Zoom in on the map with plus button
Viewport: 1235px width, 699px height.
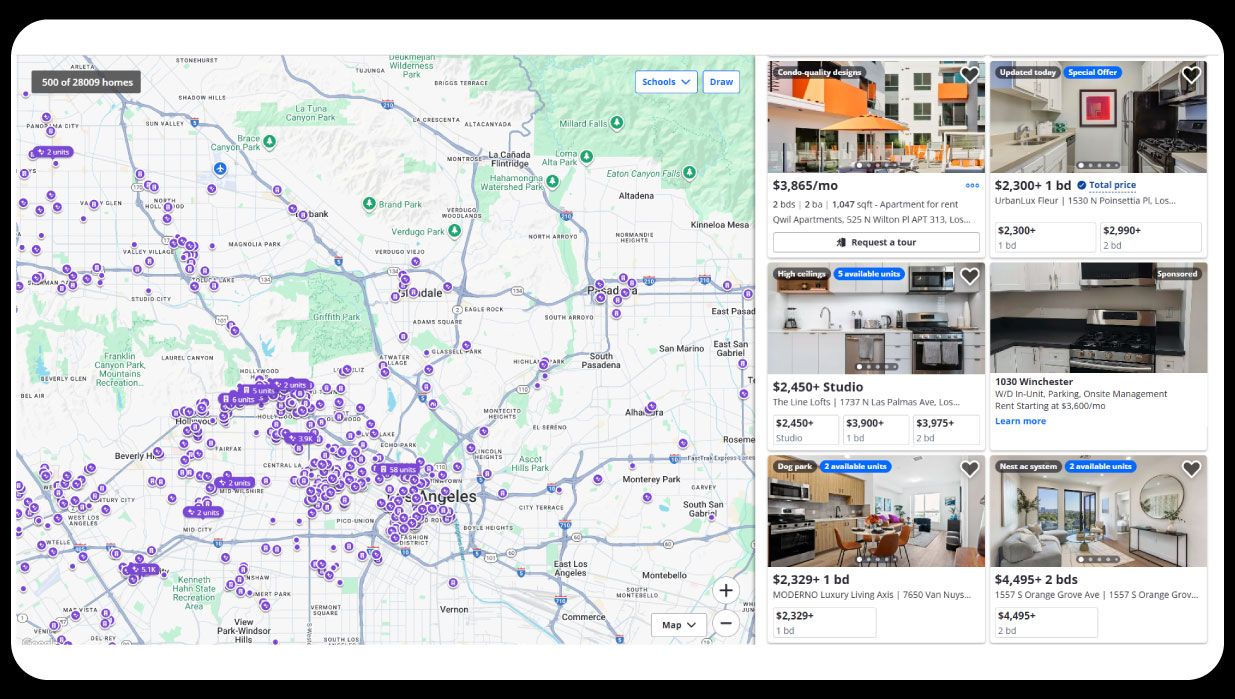(726, 590)
